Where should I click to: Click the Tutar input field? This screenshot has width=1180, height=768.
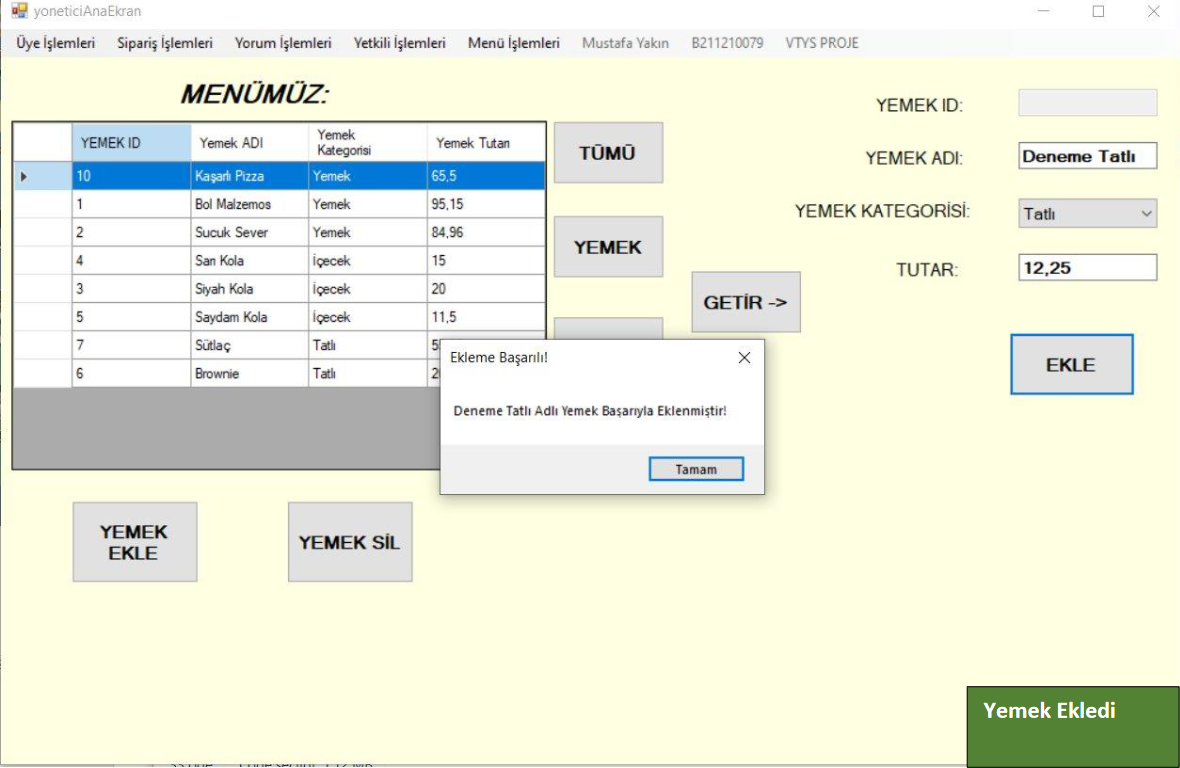point(1087,268)
